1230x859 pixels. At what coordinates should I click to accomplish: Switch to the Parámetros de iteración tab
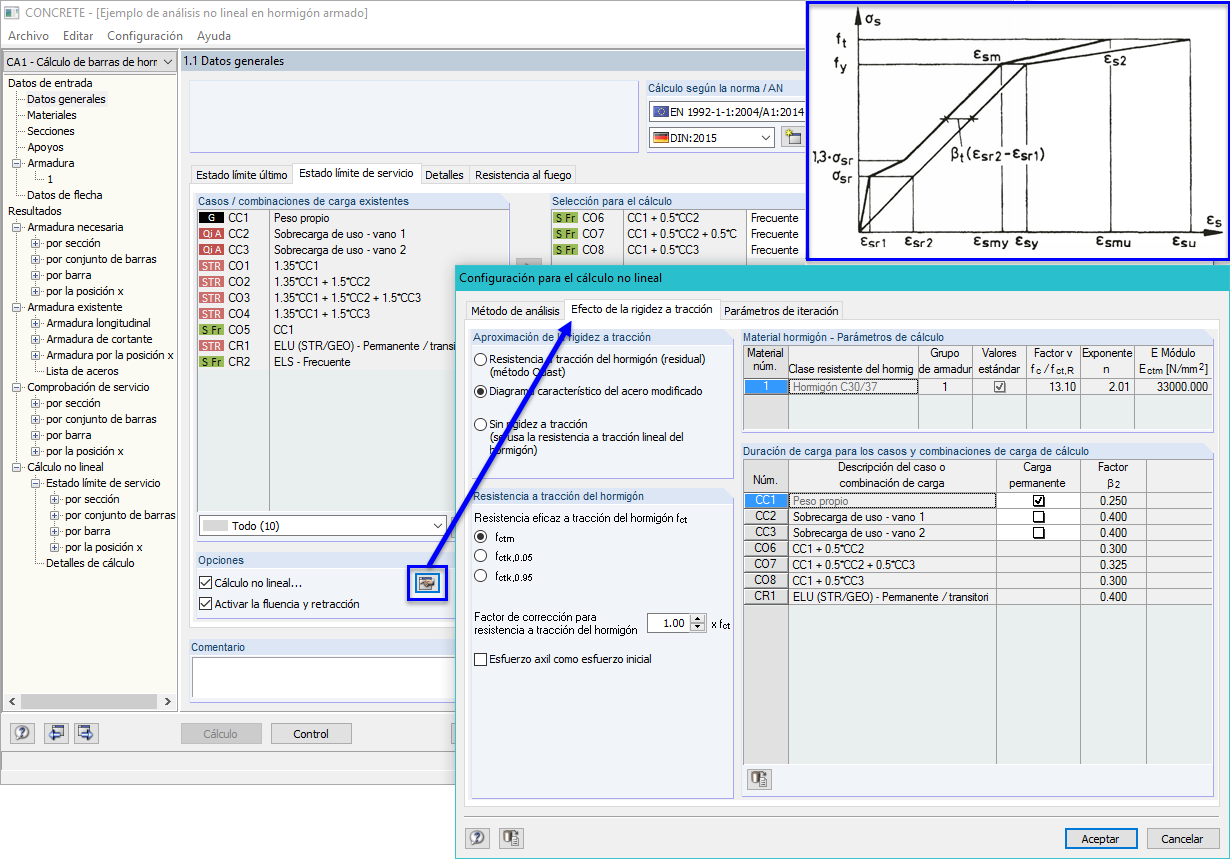781,310
